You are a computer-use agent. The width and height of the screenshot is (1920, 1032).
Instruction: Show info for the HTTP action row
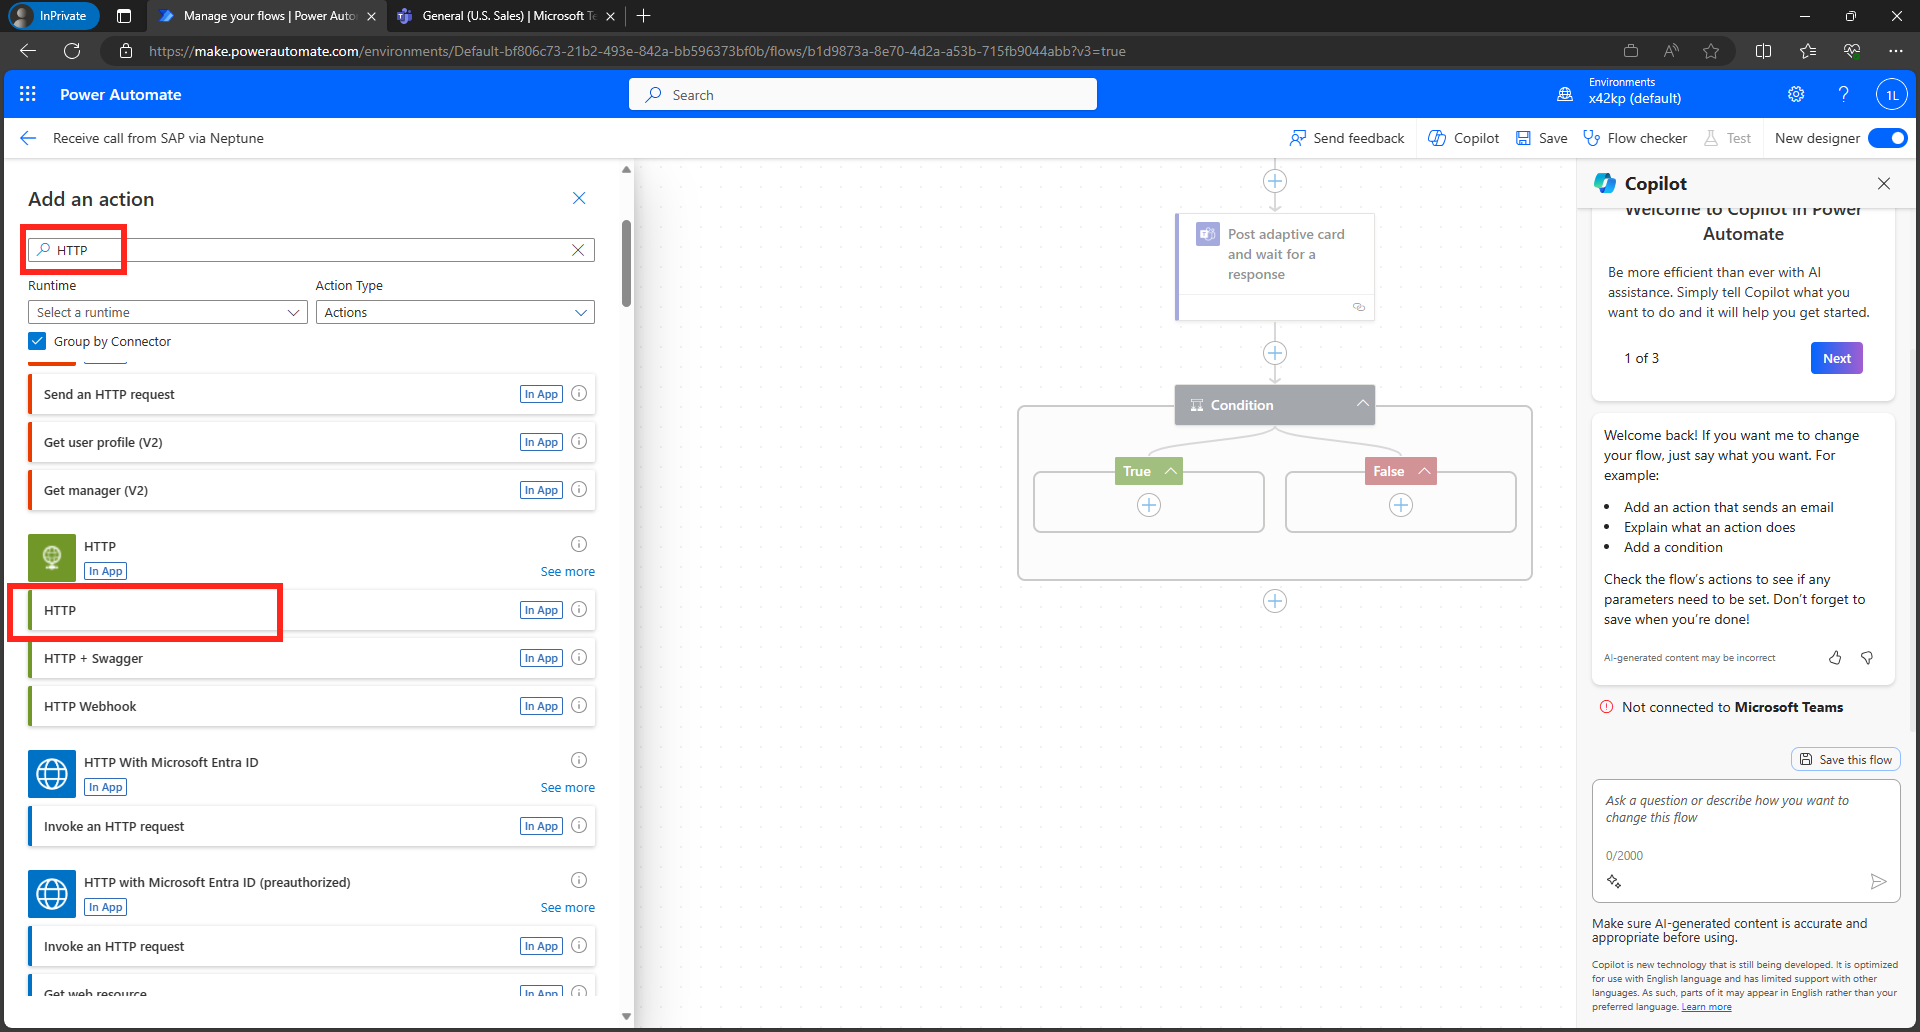click(579, 610)
